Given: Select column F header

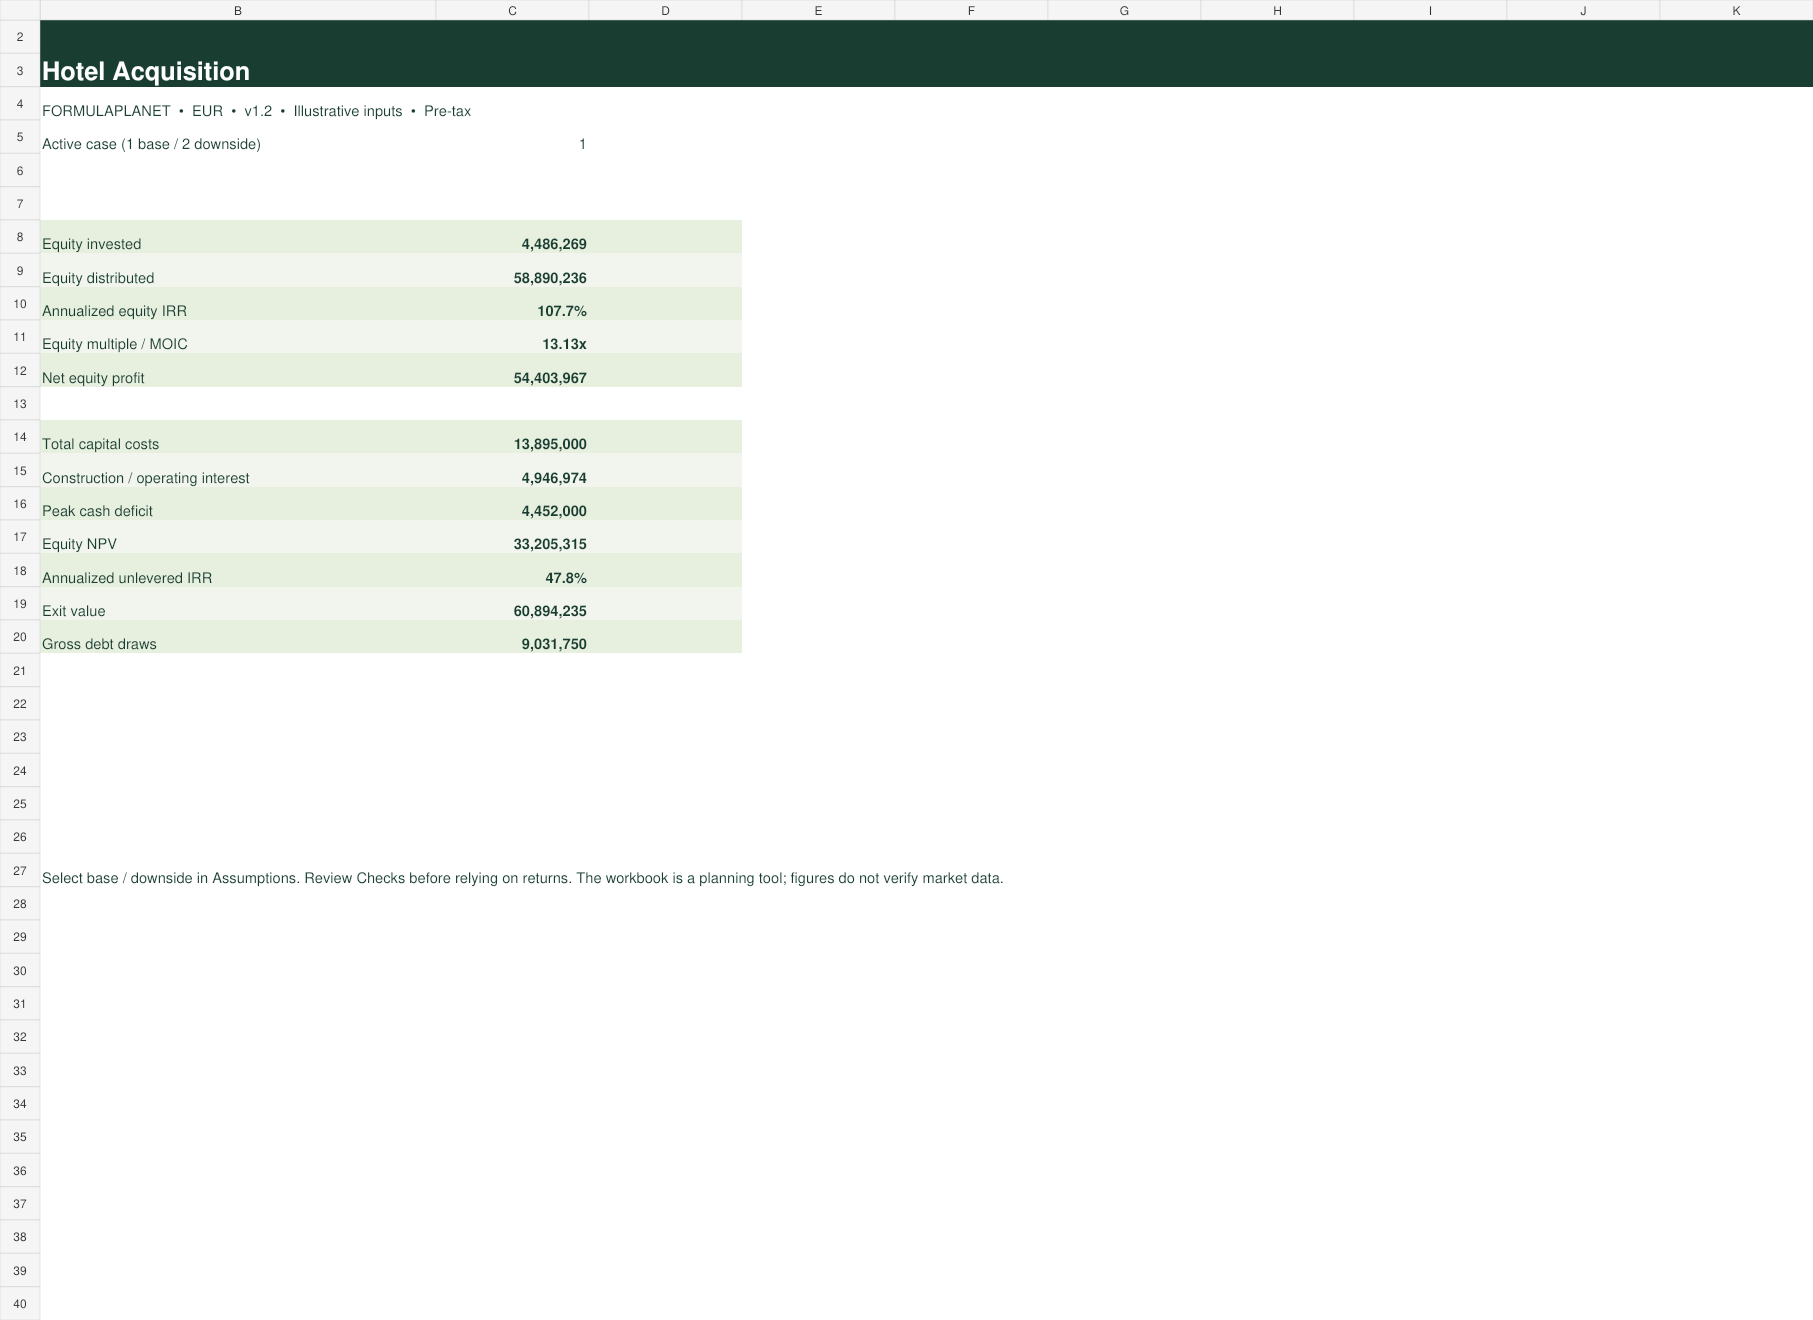Looking at the screenshot, I should click(971, 10).
